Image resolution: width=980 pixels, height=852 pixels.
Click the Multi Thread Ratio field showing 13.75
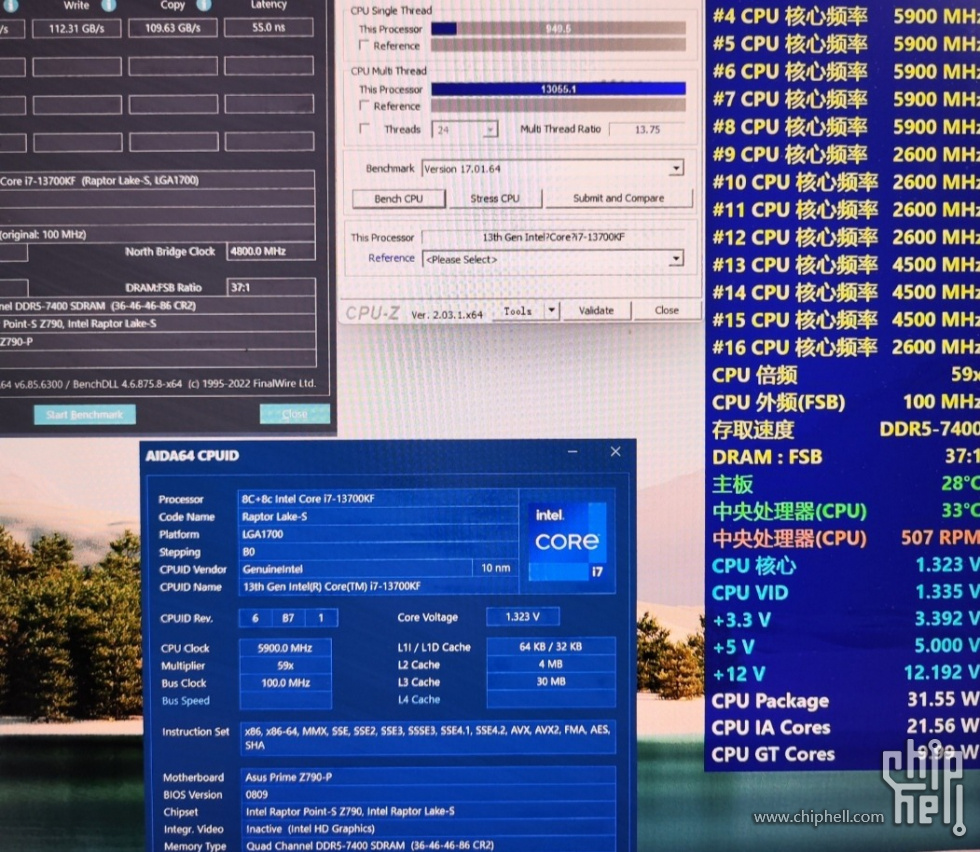(647, 129)
